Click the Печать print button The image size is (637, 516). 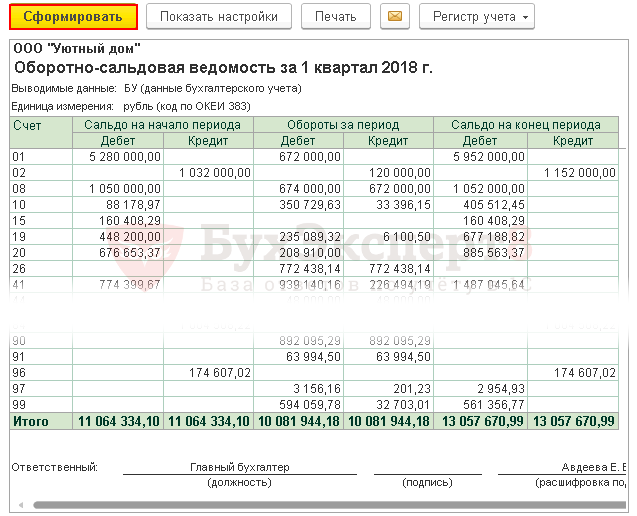pyautogui.click(x=336, y=17)
